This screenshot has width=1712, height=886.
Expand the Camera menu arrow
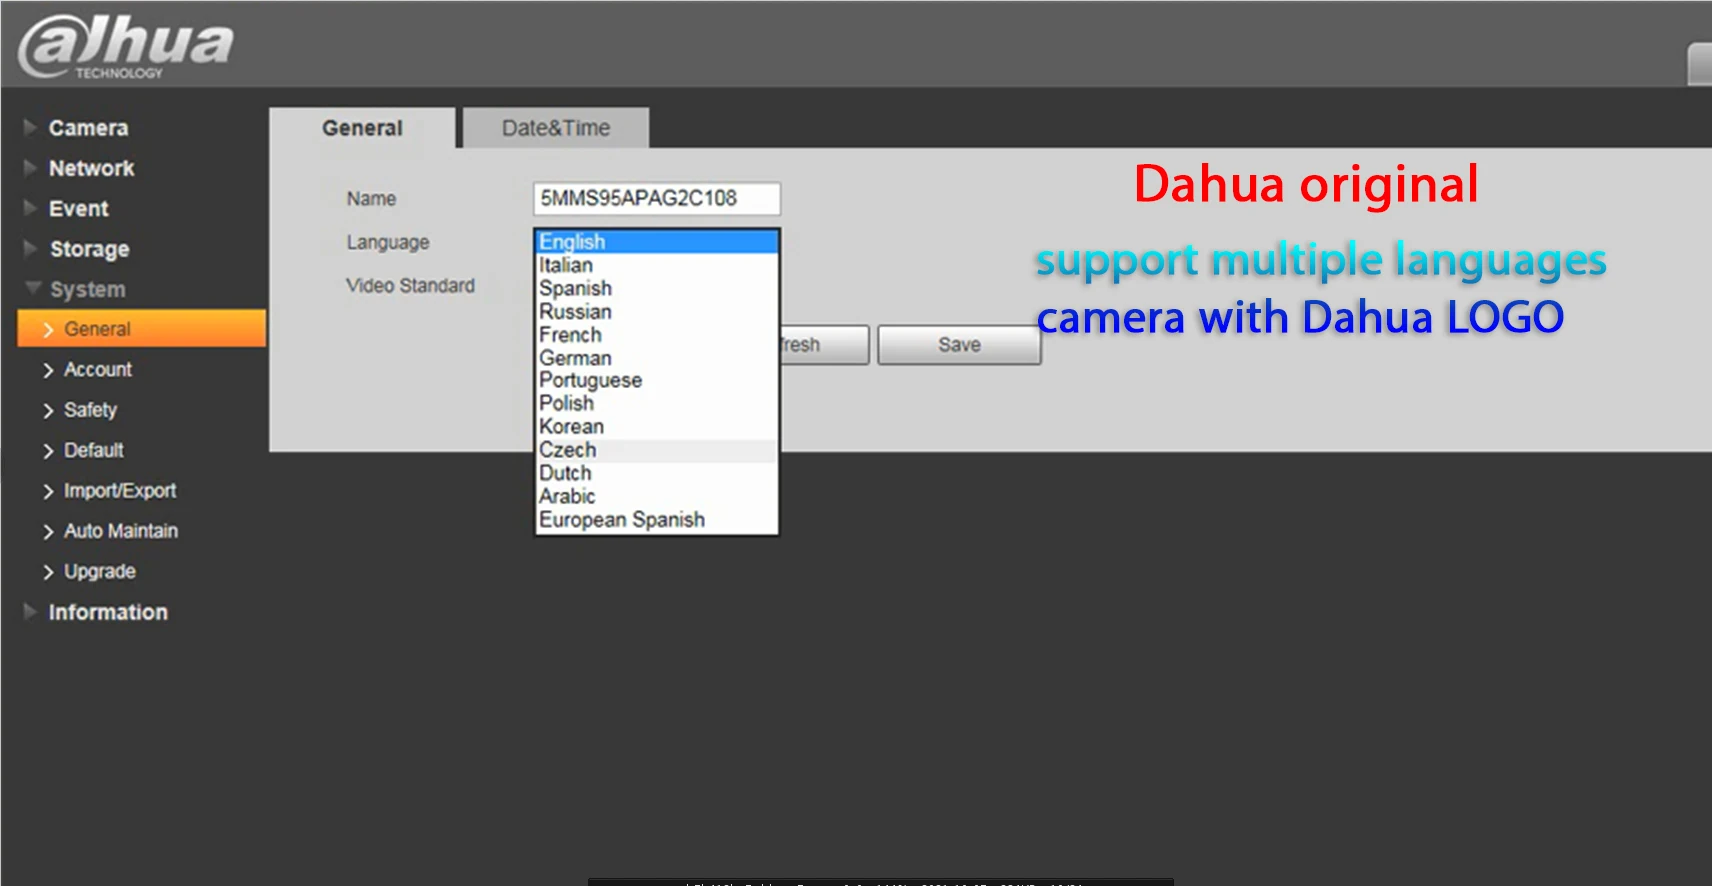click(30, 127)
